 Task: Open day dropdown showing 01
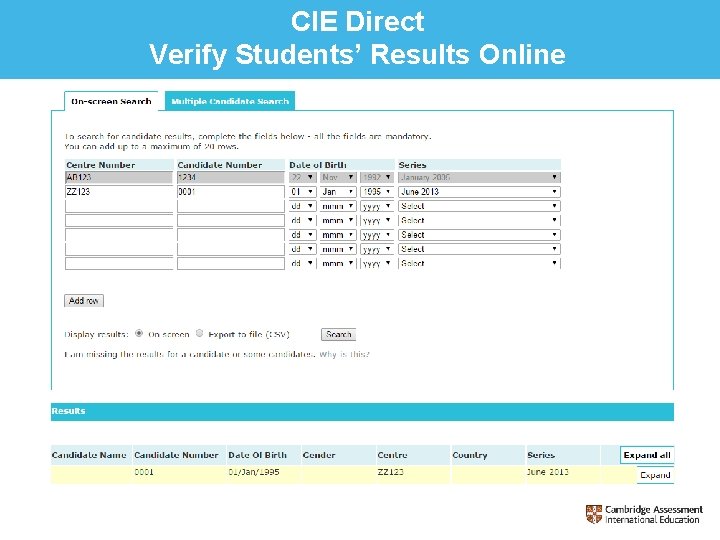click(x=303, y=191)
